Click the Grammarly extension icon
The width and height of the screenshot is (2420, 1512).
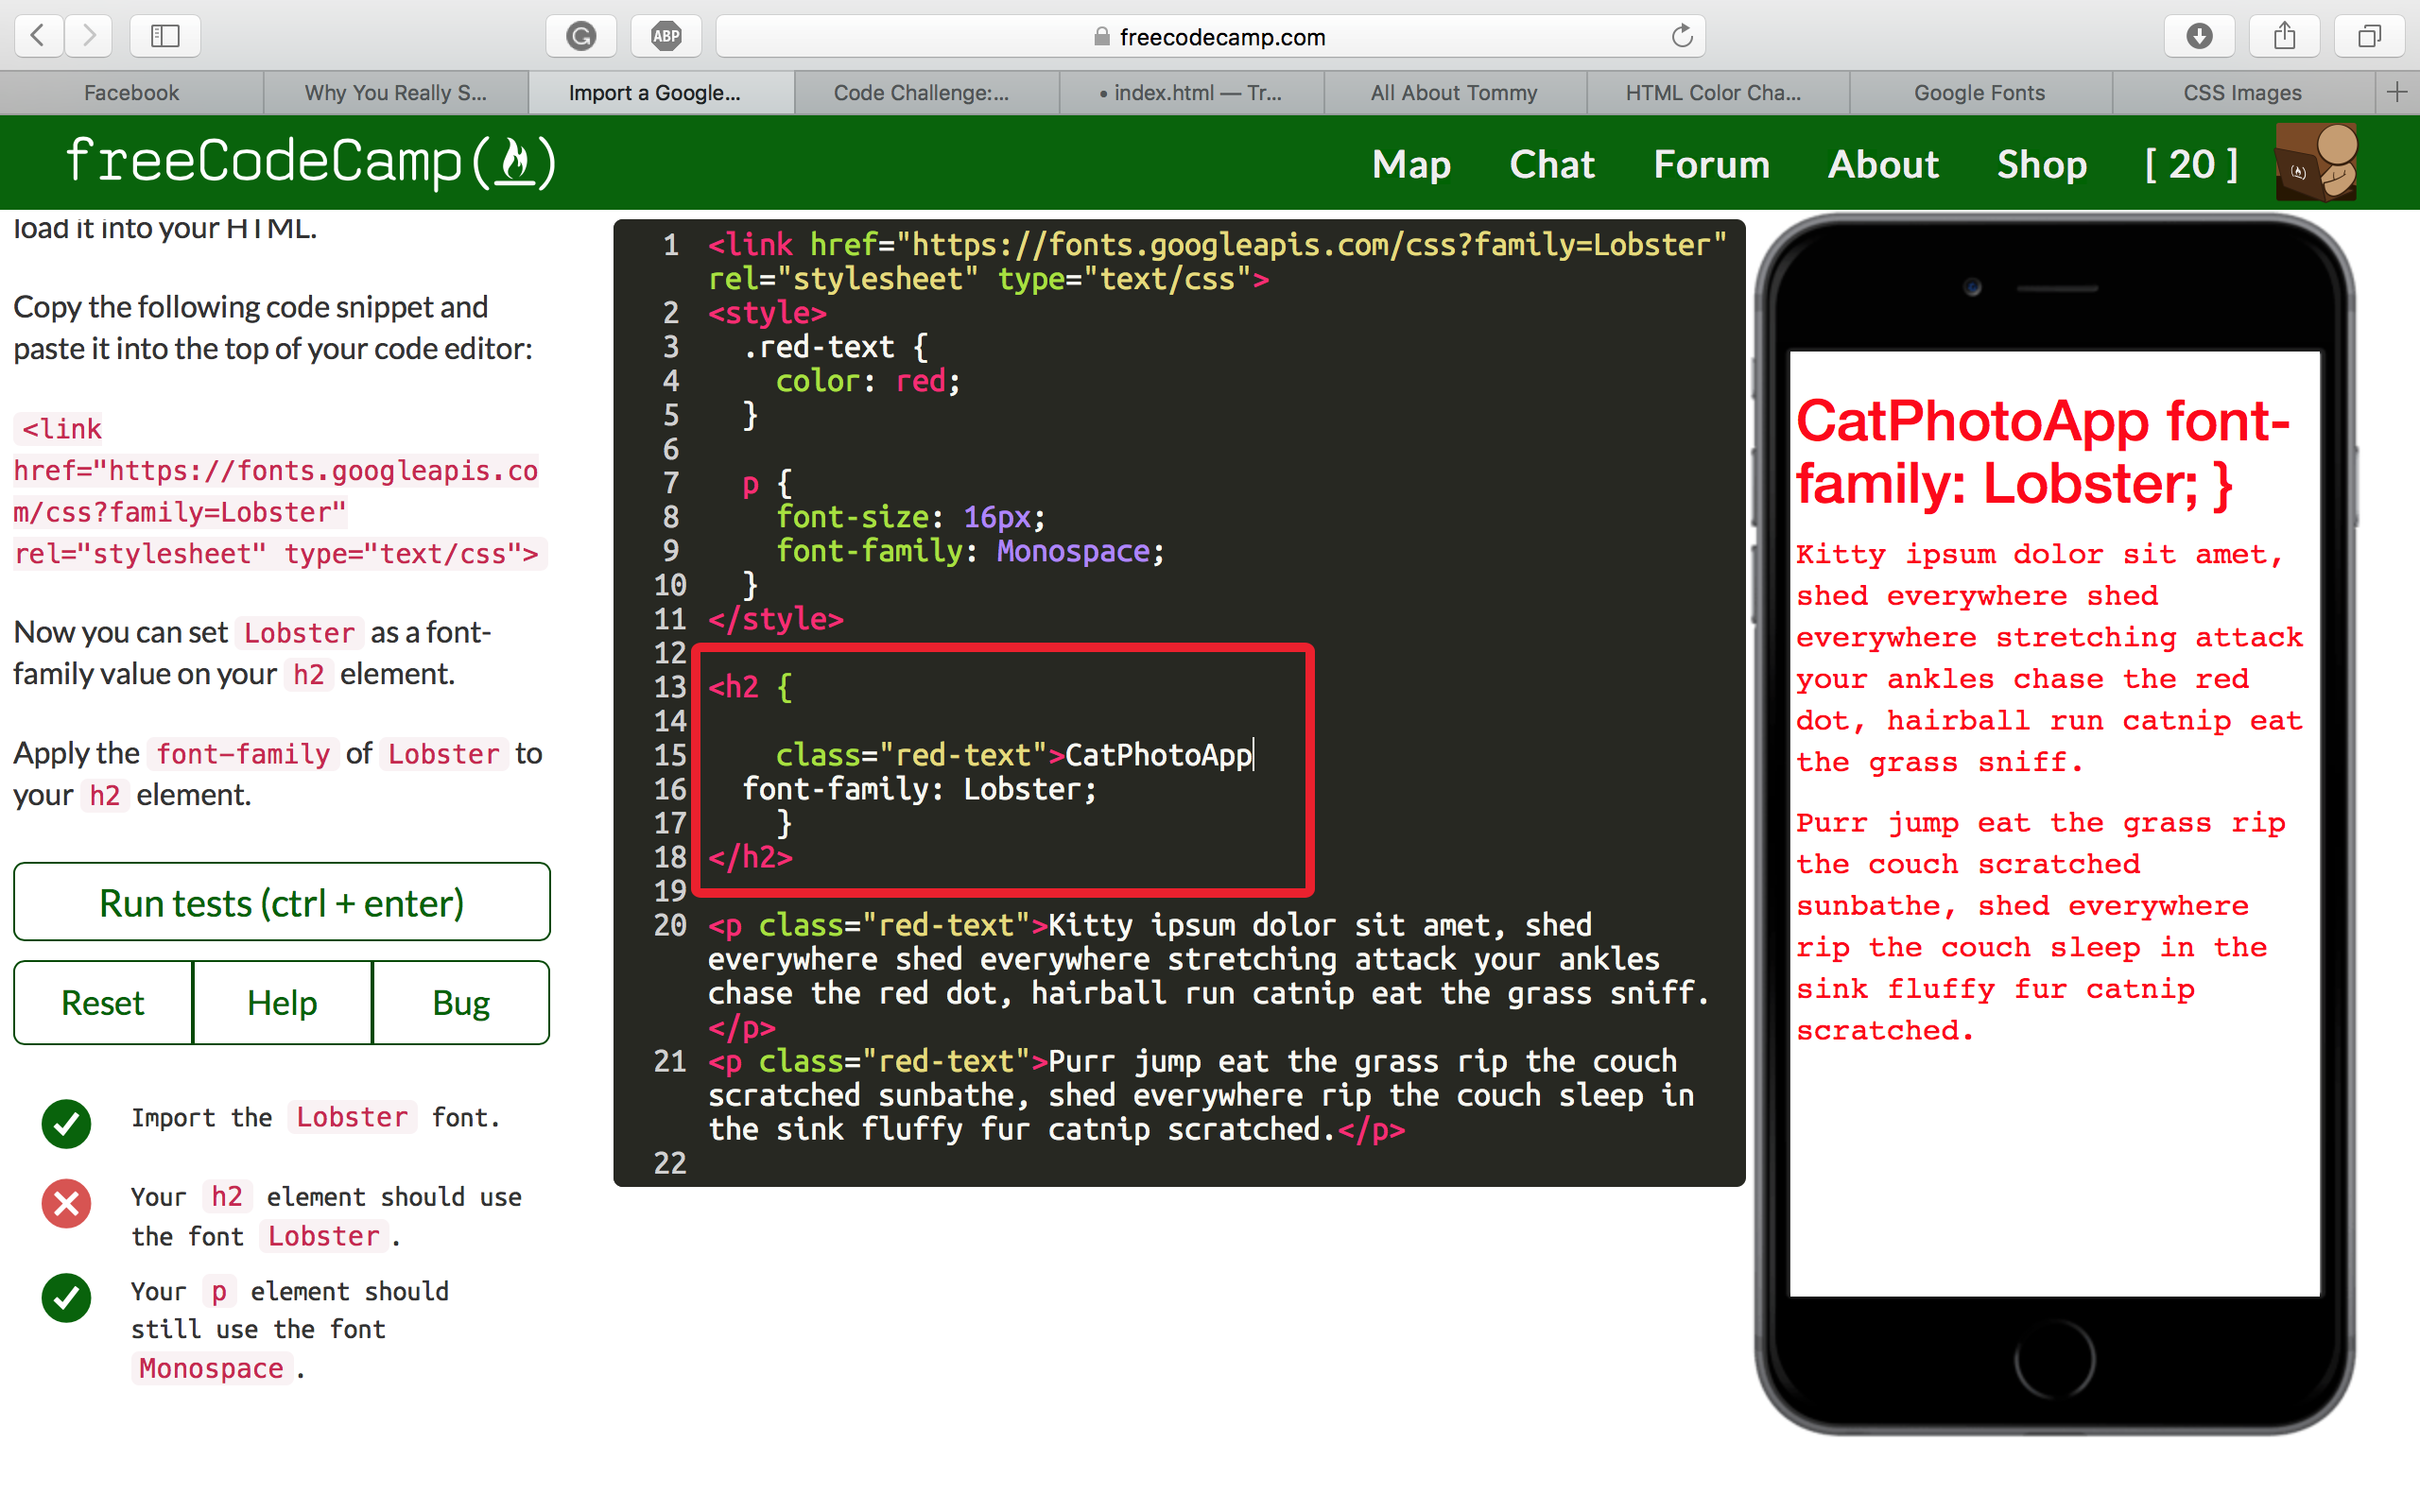(x=581, y=36)
